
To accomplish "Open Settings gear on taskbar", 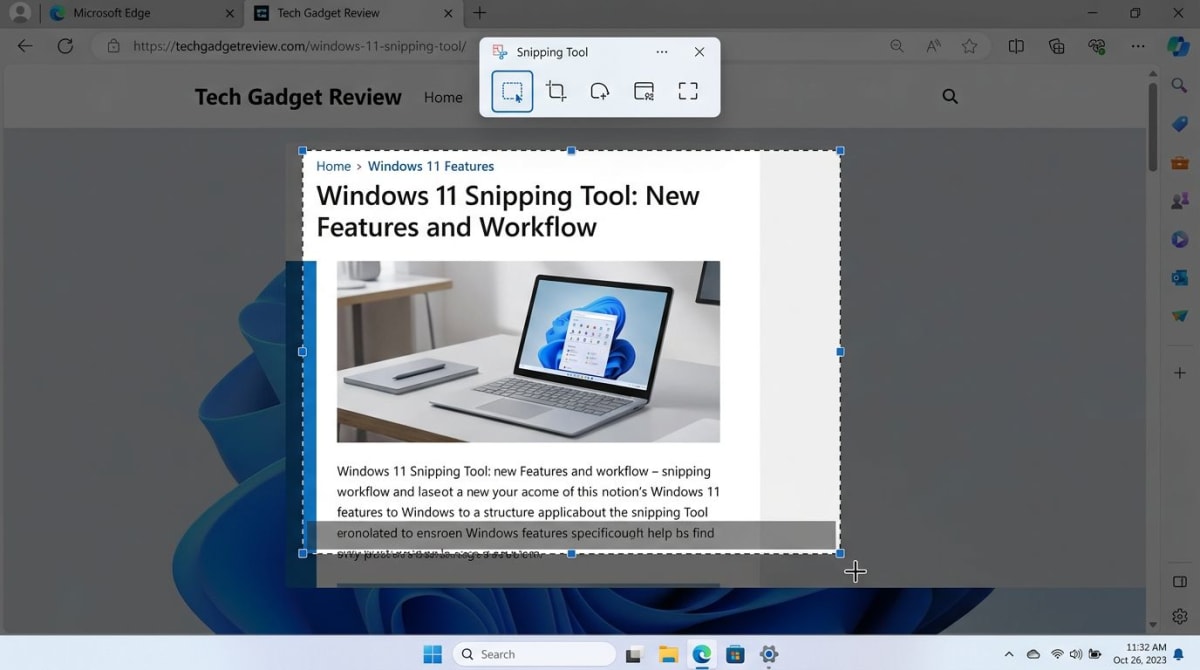I will pos(769,655).
